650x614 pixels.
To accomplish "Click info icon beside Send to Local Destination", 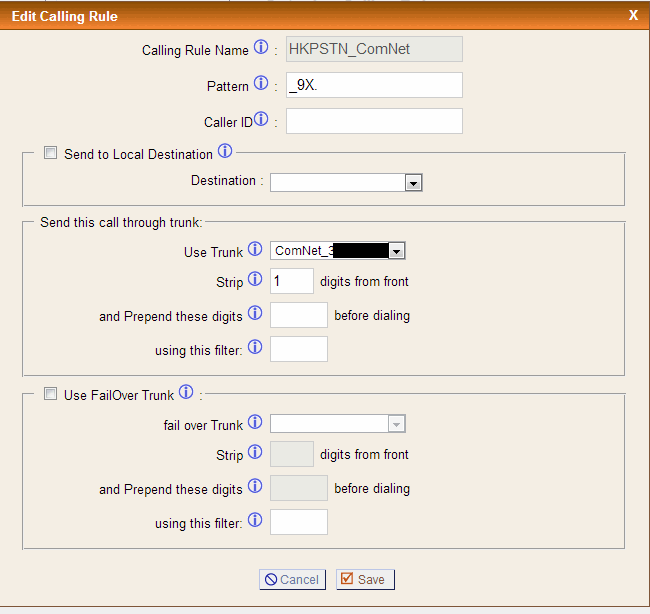I will (225, 152).
